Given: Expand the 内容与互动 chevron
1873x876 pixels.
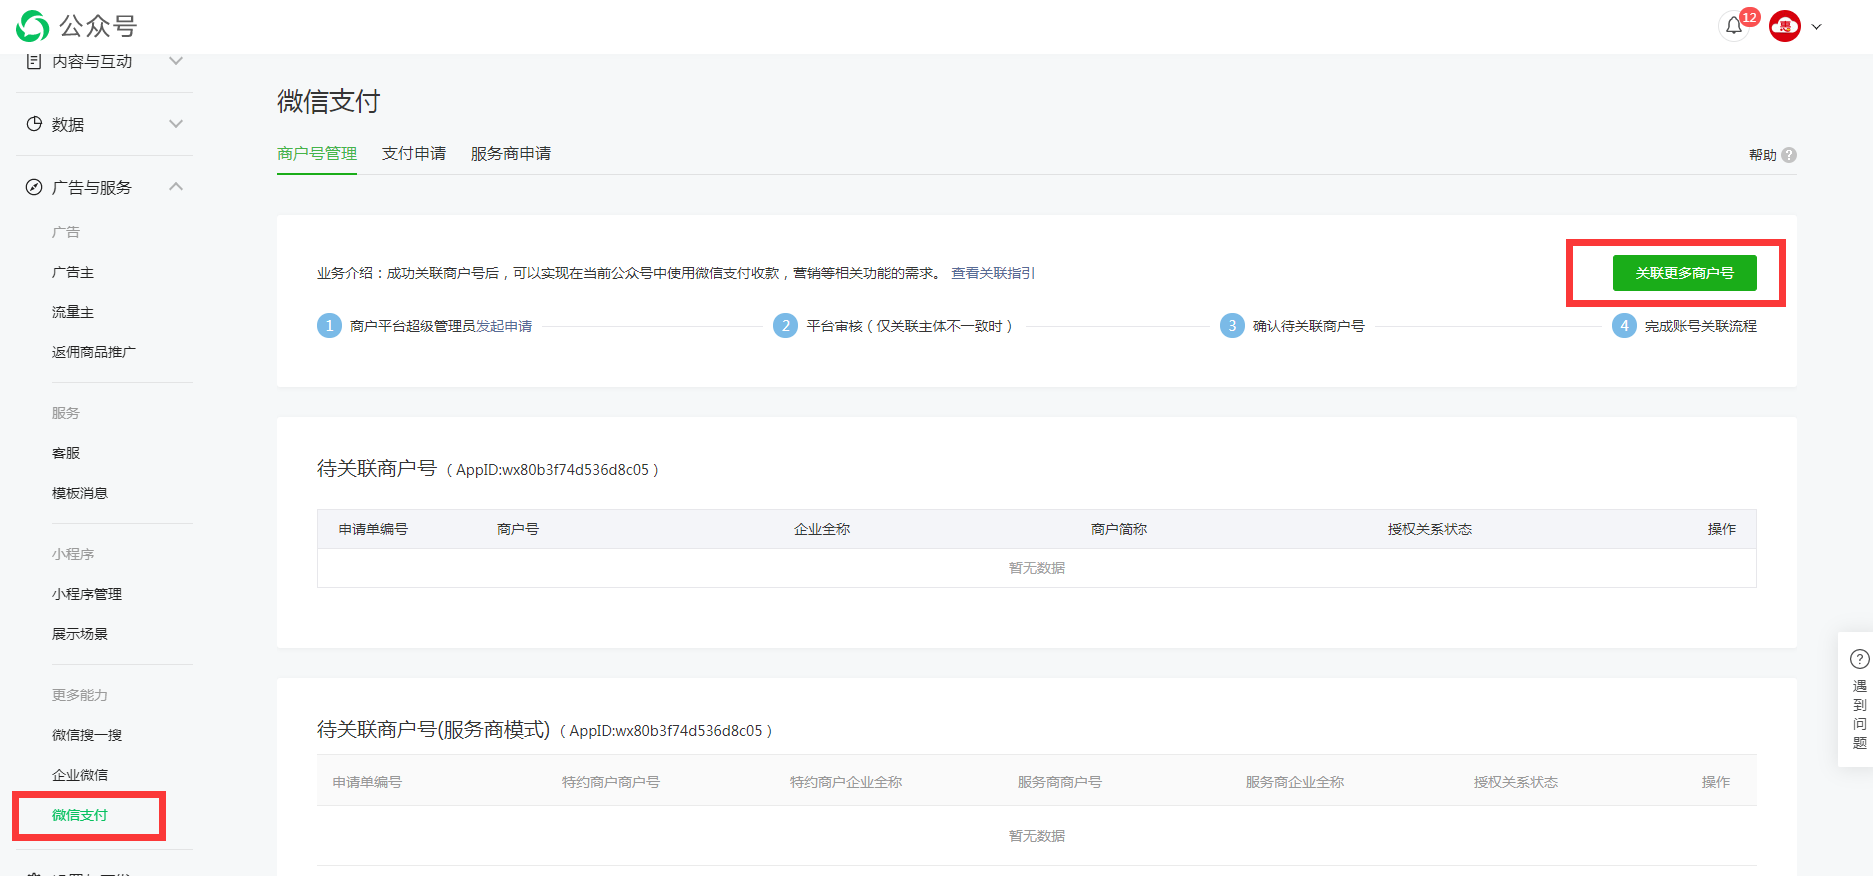Looking at the screenshot, I should [x=176, y=61].
